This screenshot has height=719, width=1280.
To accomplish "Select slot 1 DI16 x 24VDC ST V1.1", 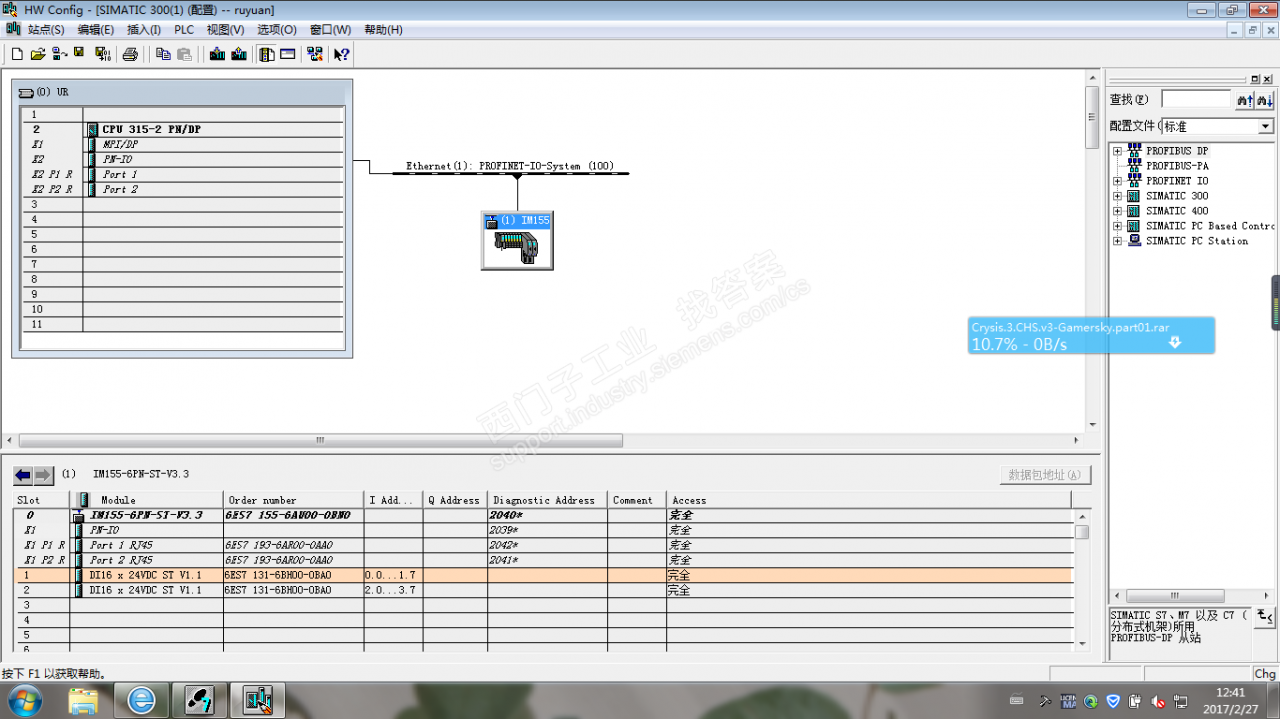I will tap(544, 576).
